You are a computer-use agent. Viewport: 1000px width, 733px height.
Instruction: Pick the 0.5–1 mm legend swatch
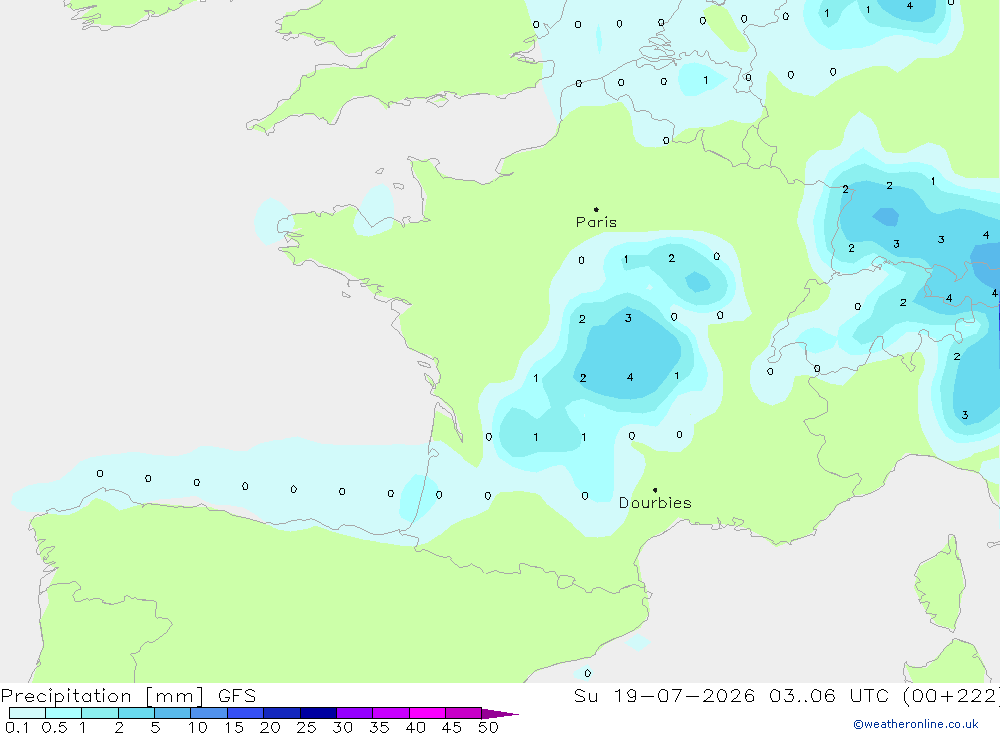pos(64,713)
